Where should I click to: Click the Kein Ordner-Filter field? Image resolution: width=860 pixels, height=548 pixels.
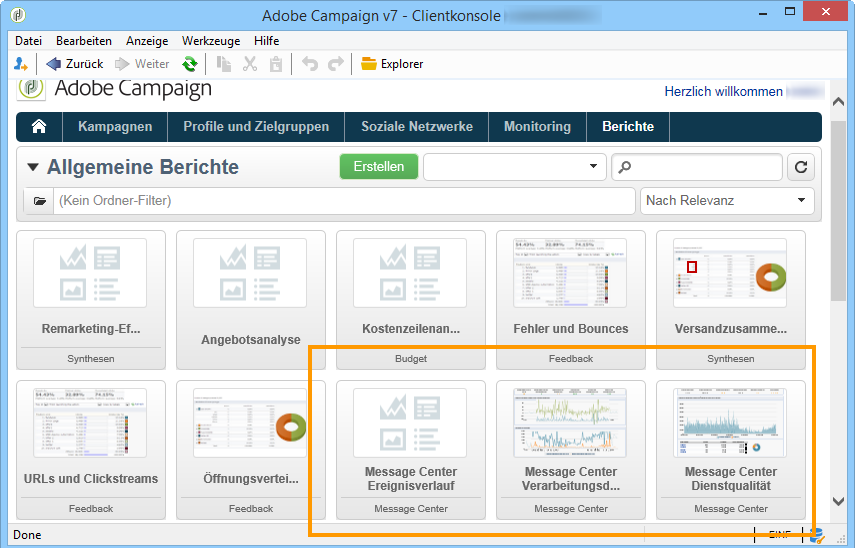point(344,201)
